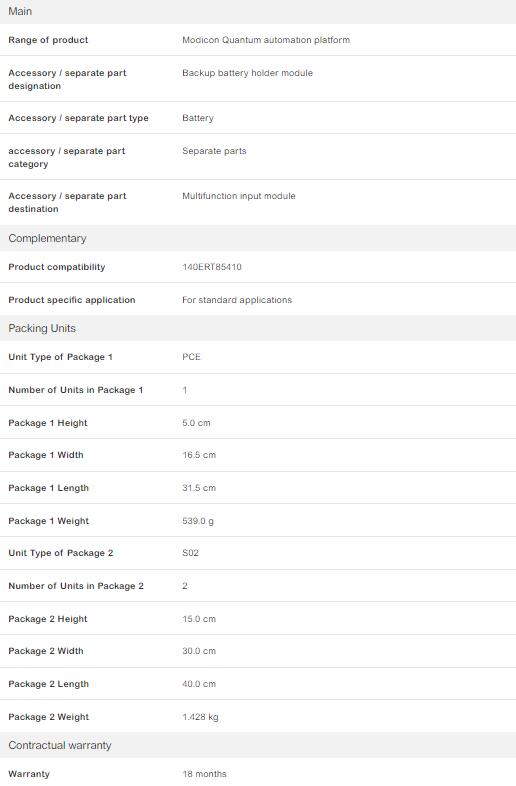Screen dimensions: 516x786
Task: Click the Unit Type of Package 1 row
Action: coord(258,357)
